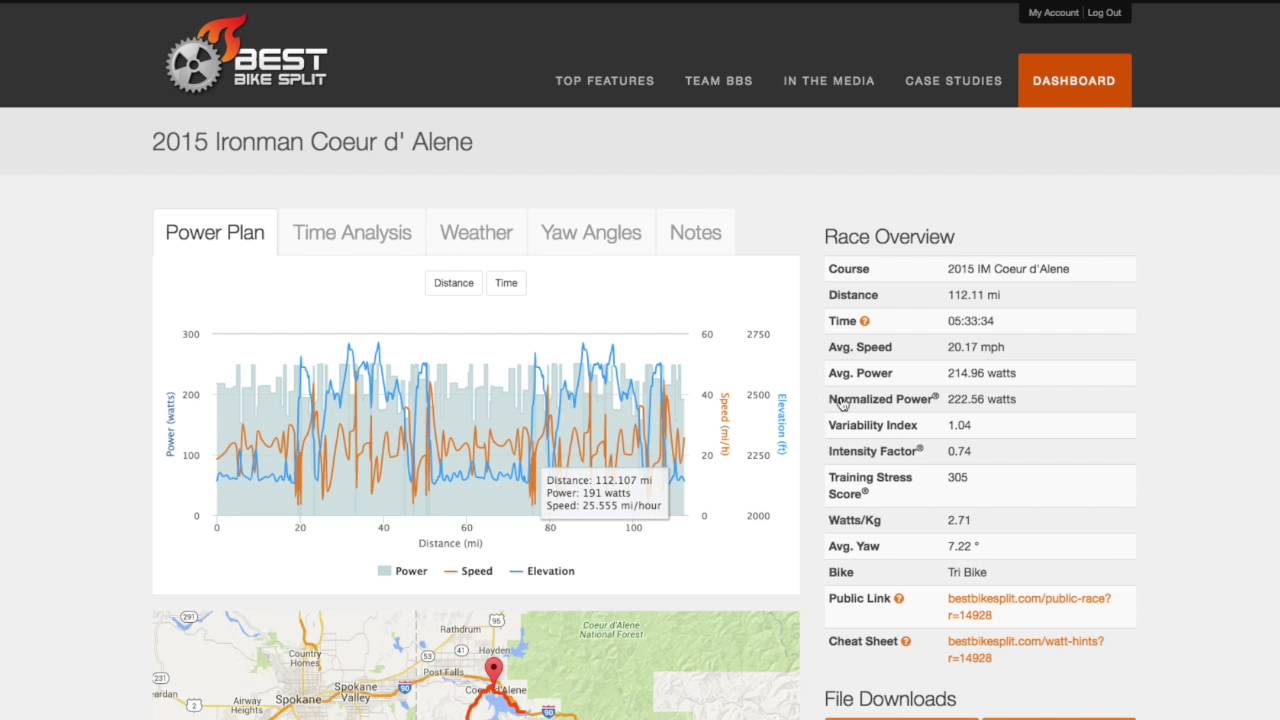
Task: Click the page title '2015 Ironman Coeur d' Alene'
Action: 312,142
